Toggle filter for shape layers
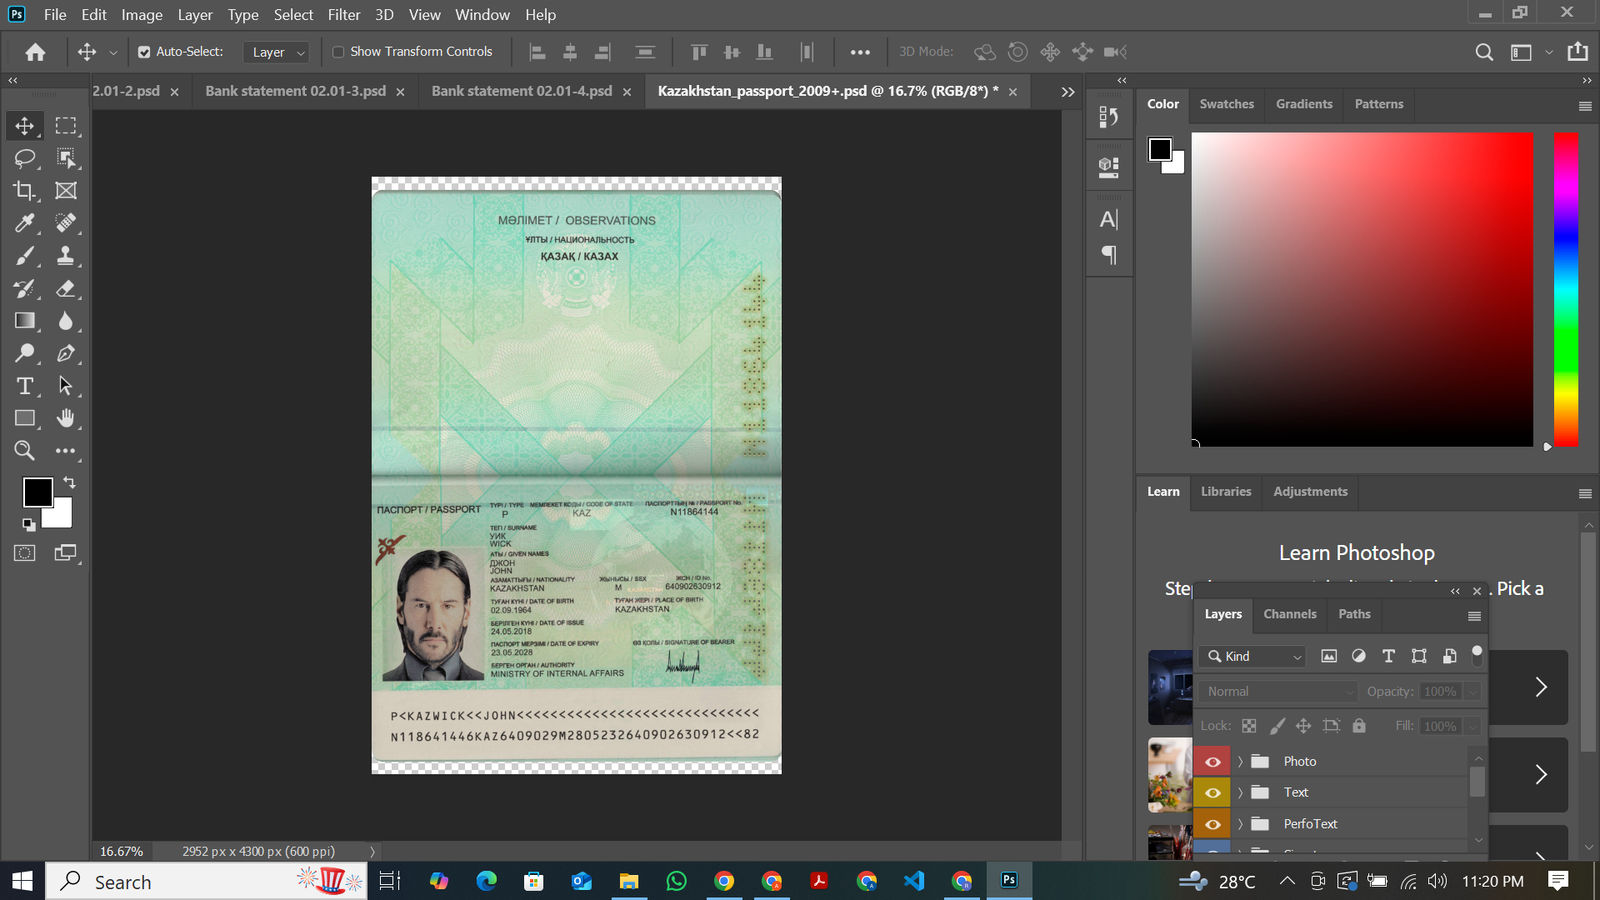Image resolution: width=1600 pixels, height=900 pixels. (x=1419, y=656)
